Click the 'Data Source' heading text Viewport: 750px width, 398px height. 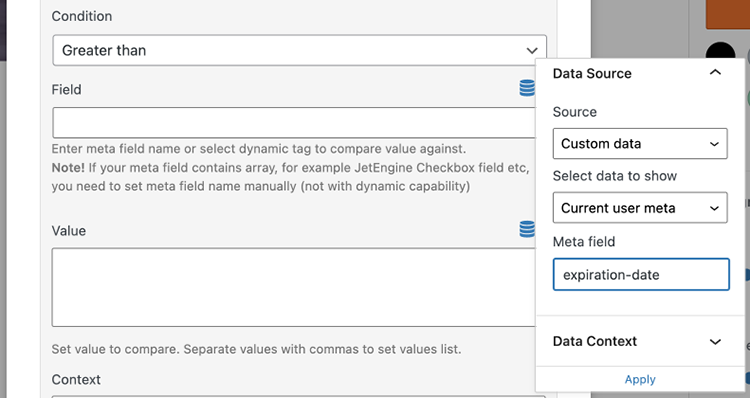coord(592,74)
